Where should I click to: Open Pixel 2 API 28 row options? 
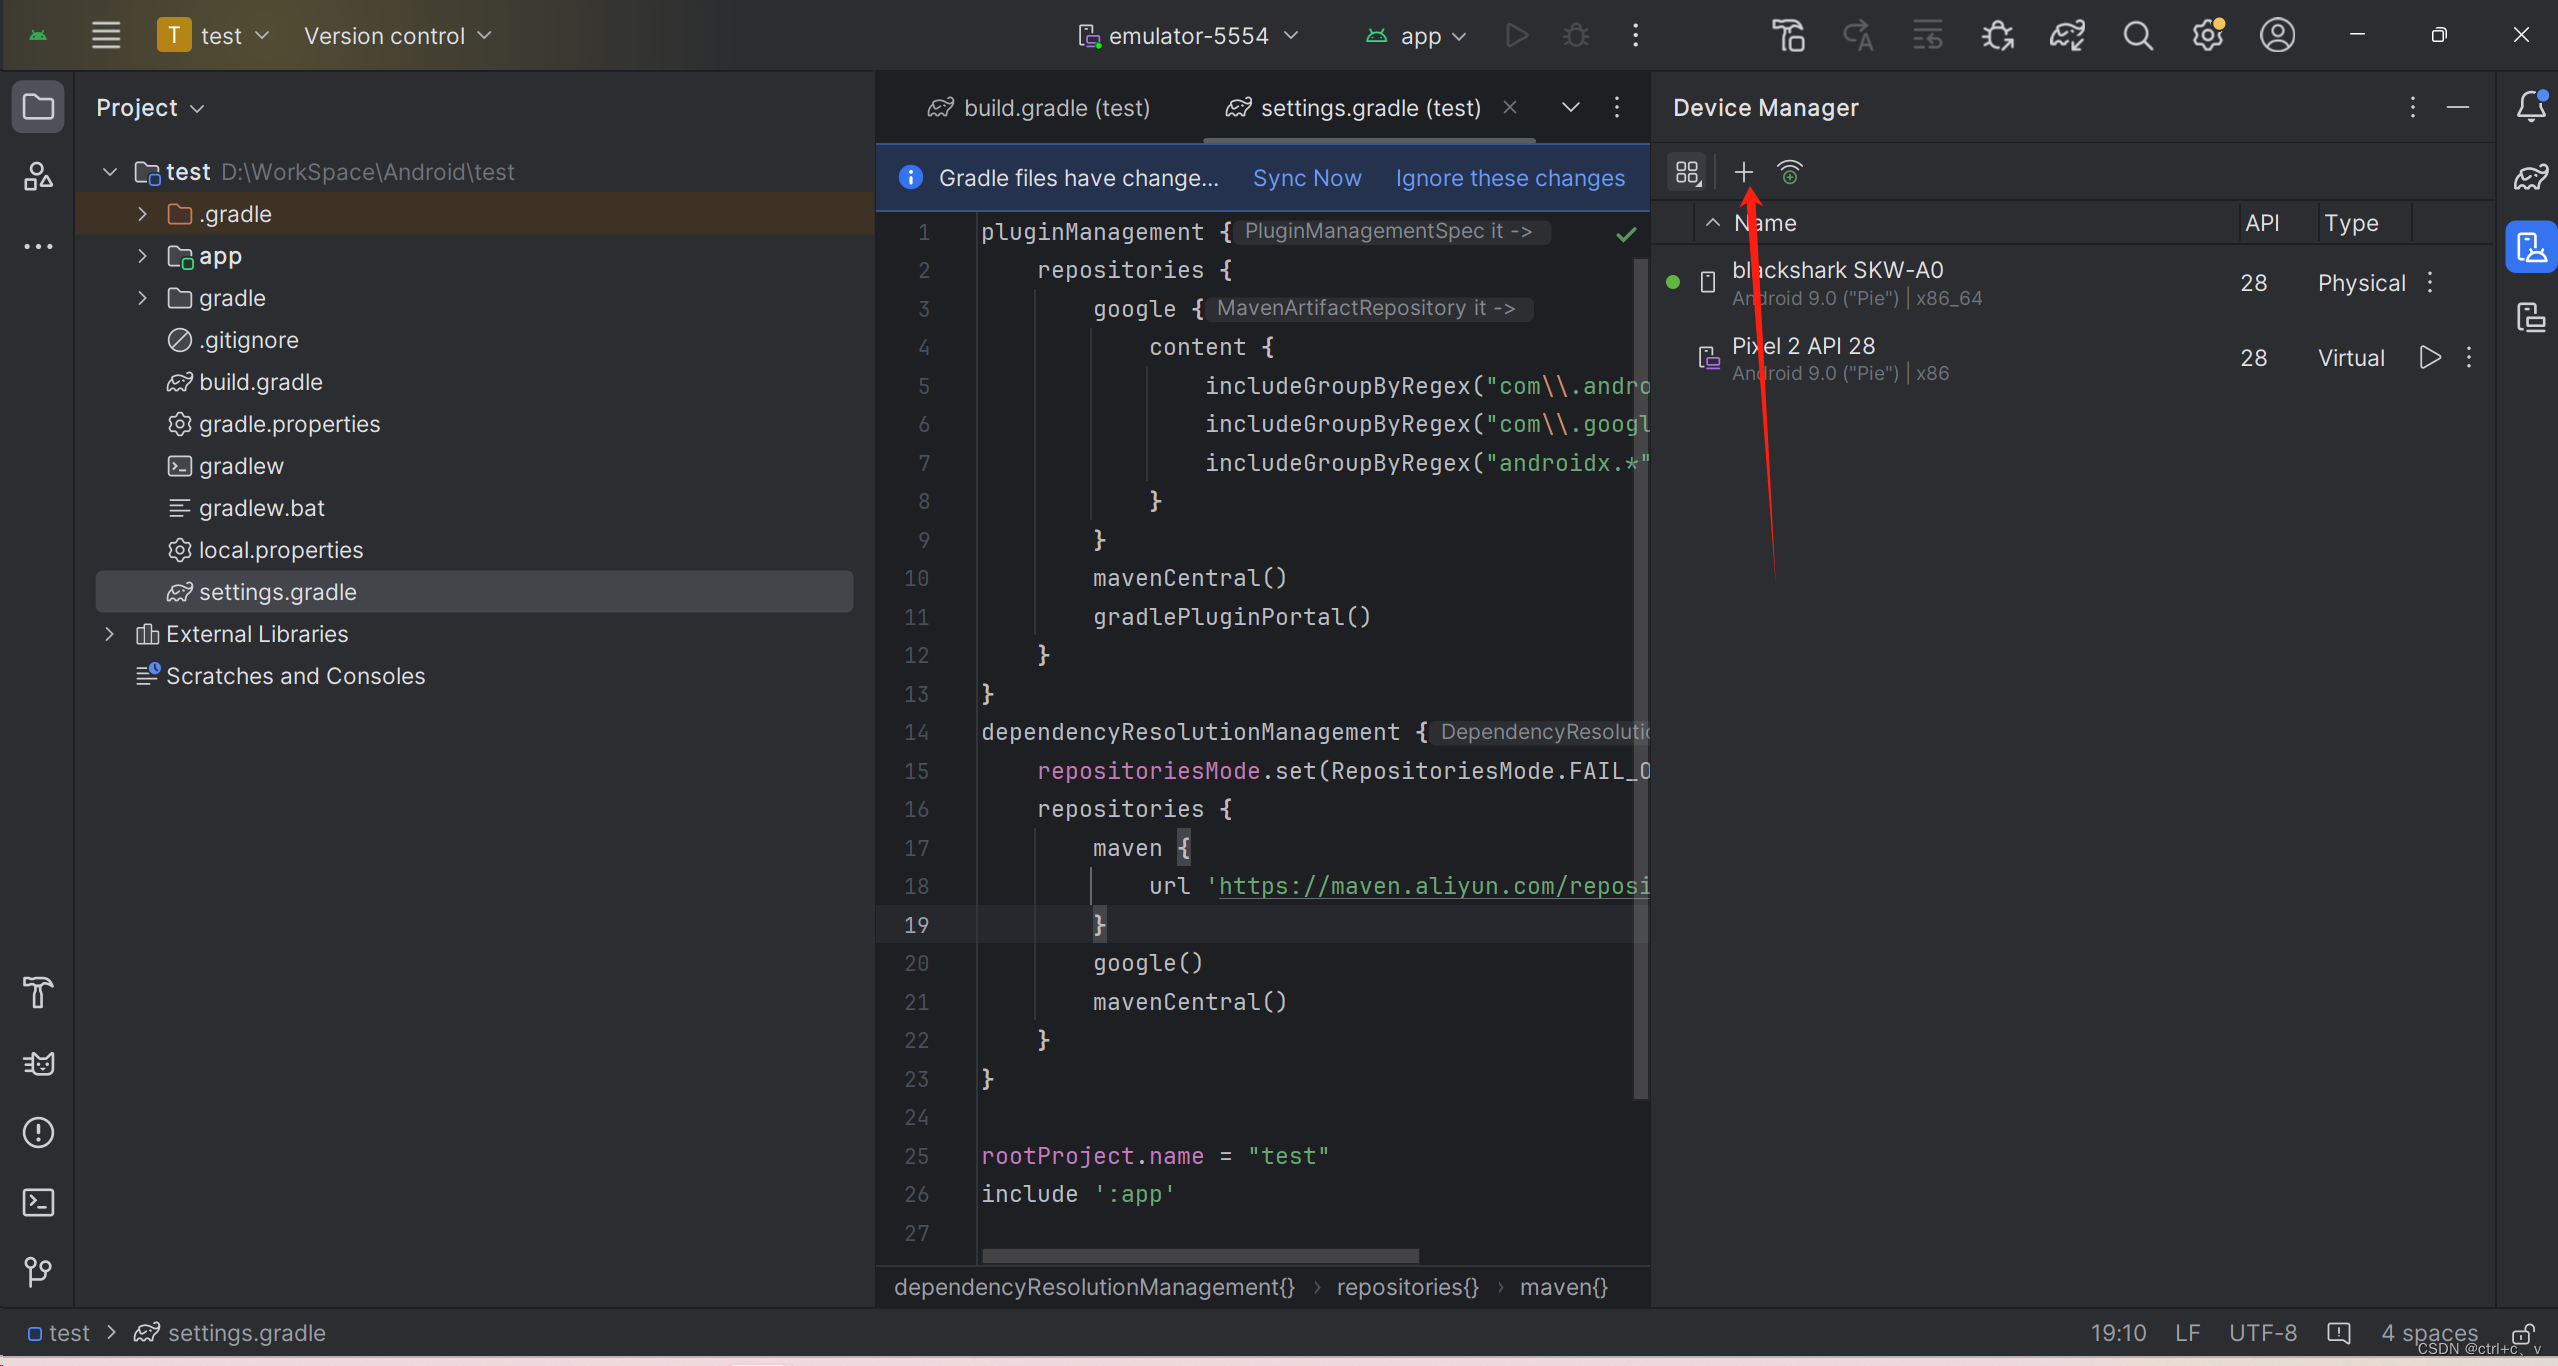click(x=2469, y=357)
